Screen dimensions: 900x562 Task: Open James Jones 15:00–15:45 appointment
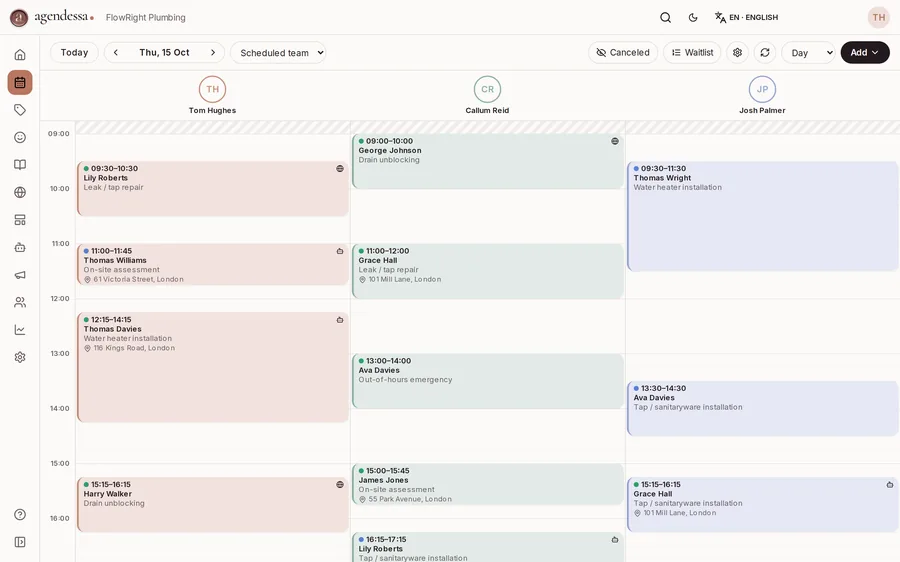coord(487,485)
